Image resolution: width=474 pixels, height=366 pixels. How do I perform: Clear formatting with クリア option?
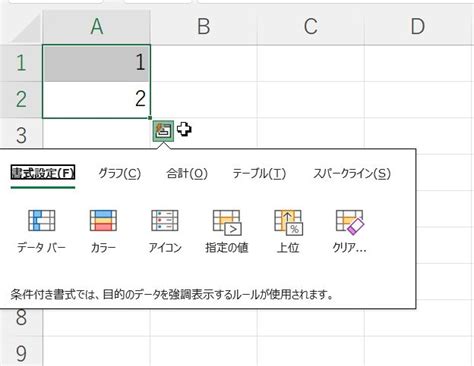click(350, 231)
